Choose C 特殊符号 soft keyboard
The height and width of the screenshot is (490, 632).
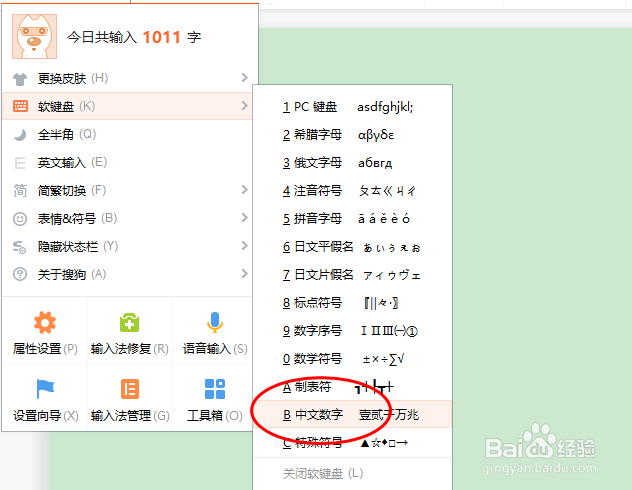(353, 443)
